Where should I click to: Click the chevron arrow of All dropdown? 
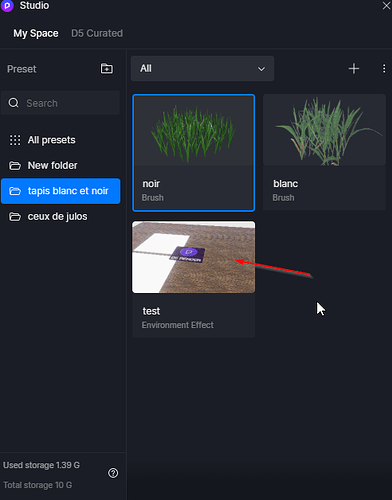tap(261, 69)
